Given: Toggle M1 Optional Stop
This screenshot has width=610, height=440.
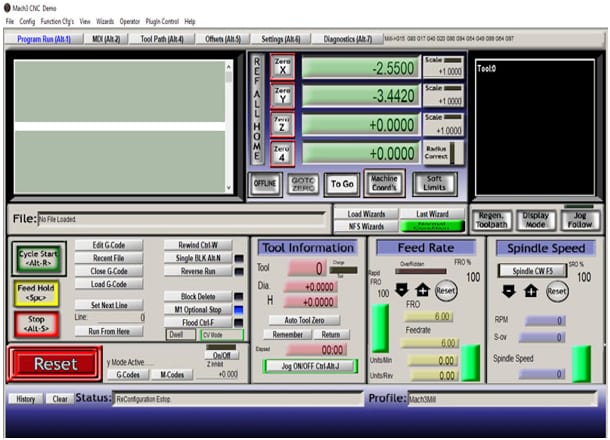Looking at the screenshot, I should (x=198, y=310).
